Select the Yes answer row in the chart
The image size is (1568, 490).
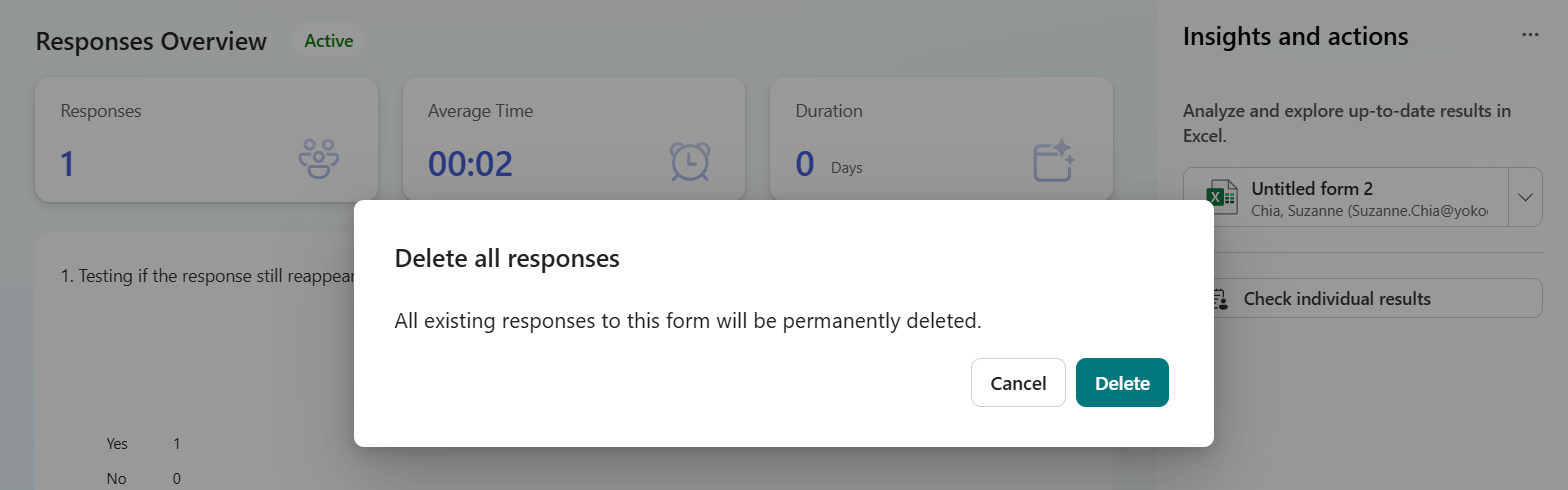pos(118,444)
